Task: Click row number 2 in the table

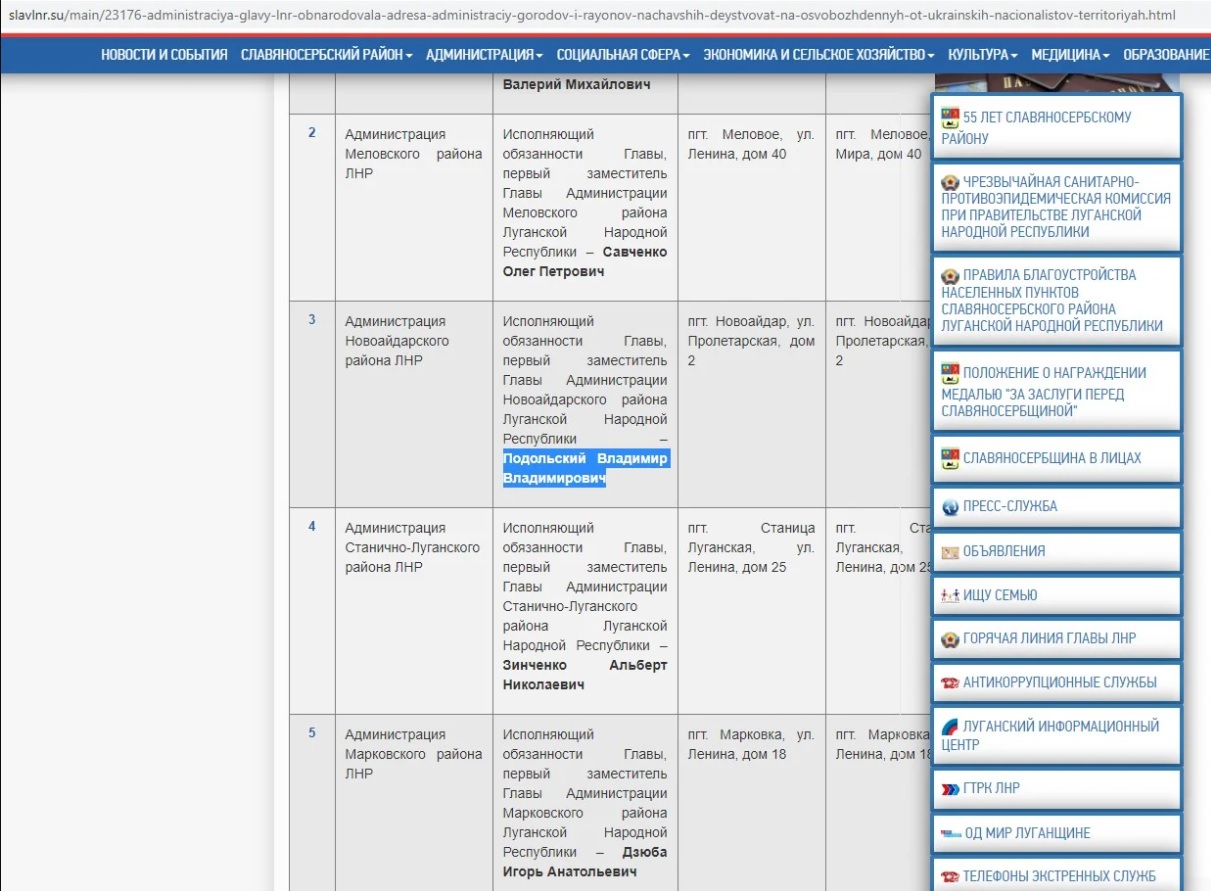Action: pos(312,132)
